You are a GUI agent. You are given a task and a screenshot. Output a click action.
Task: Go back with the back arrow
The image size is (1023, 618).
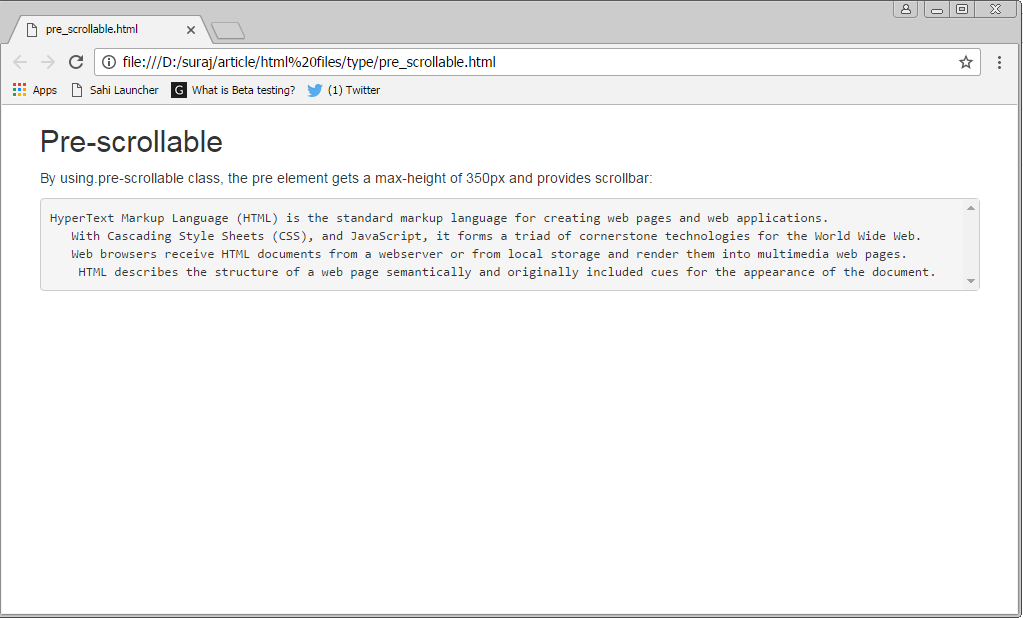(20, 62)
